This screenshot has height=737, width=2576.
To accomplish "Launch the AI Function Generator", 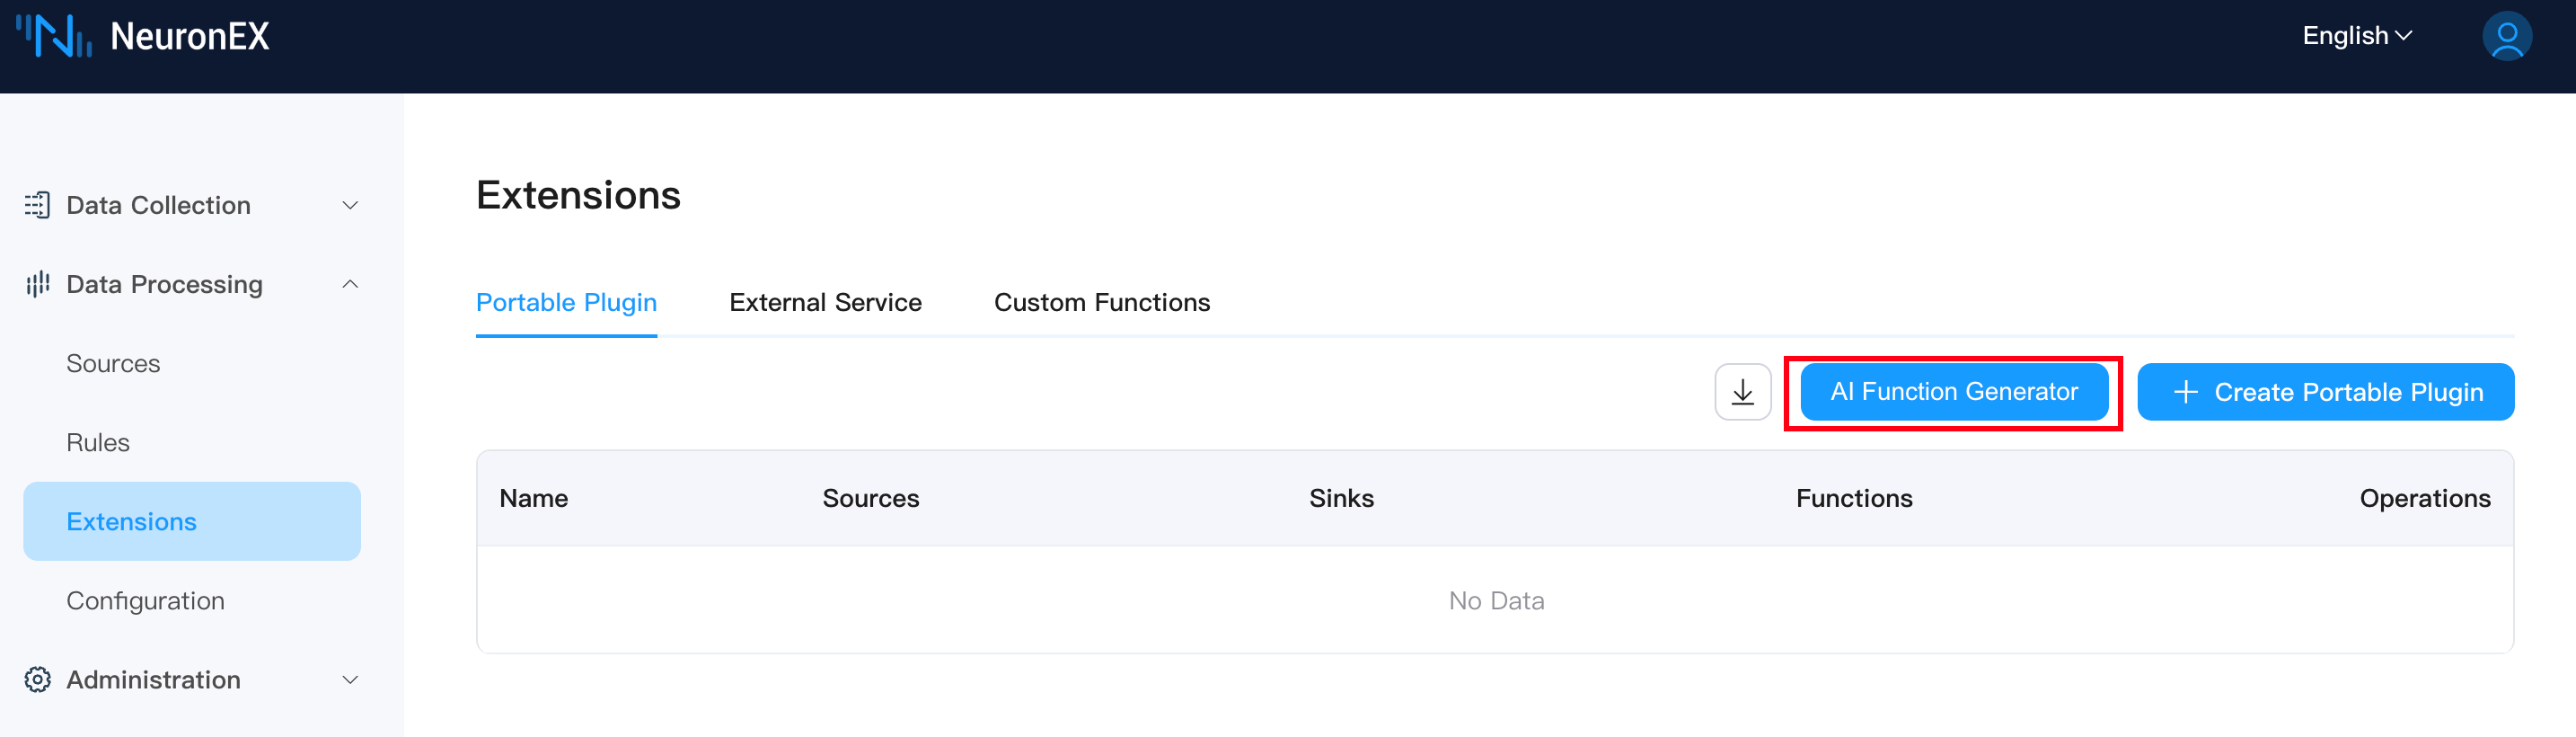I will click(x=1953, y=392).
